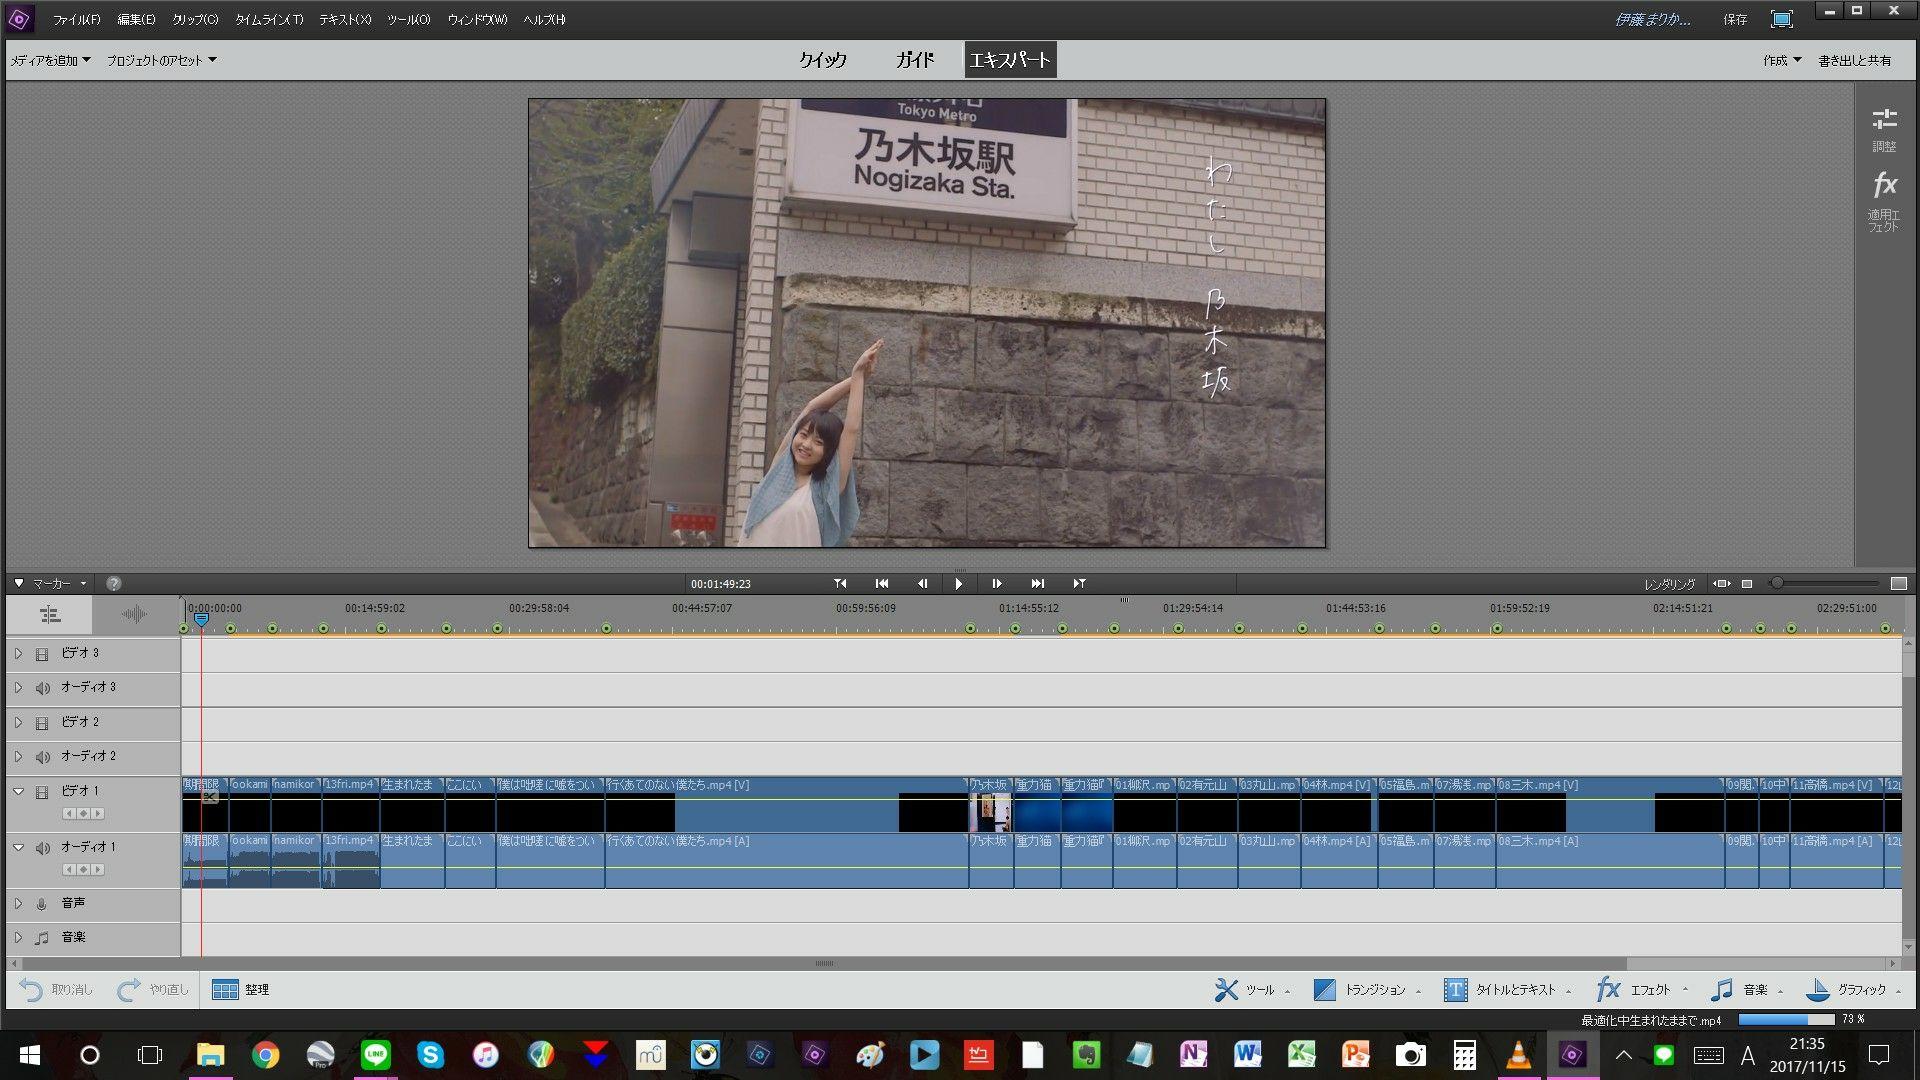Click レンダリング render button
The width and height of the screenshot is (1920, 1080).
[x=1669, y=584]
